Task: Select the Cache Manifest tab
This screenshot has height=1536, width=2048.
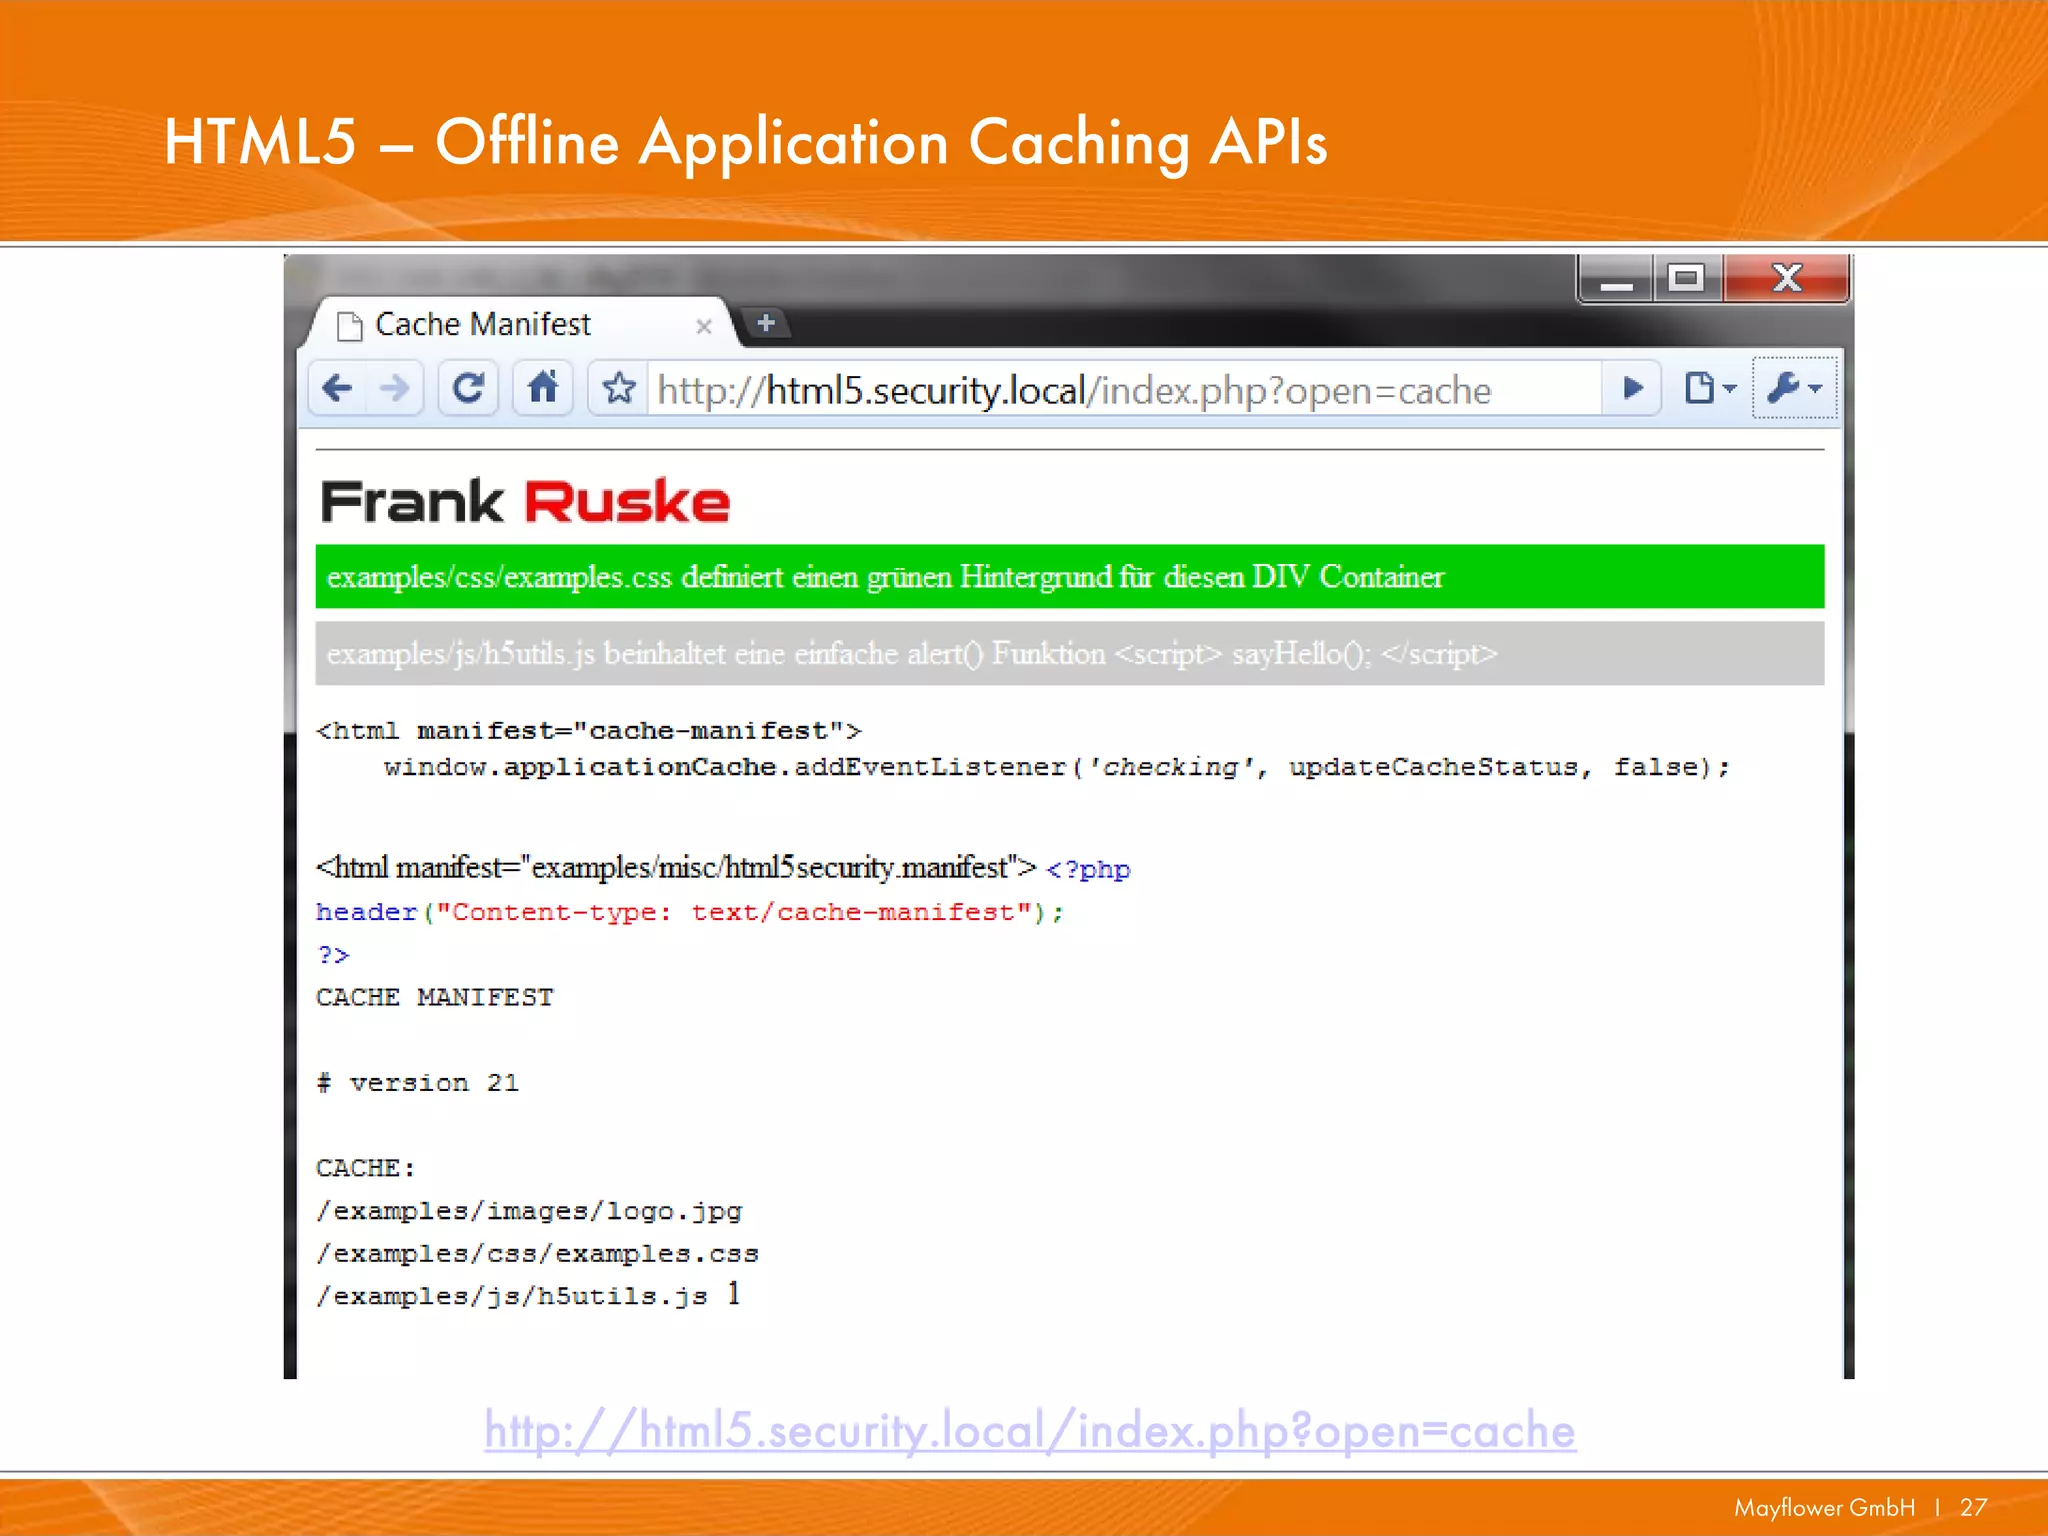Action: [x=520, y=325]
